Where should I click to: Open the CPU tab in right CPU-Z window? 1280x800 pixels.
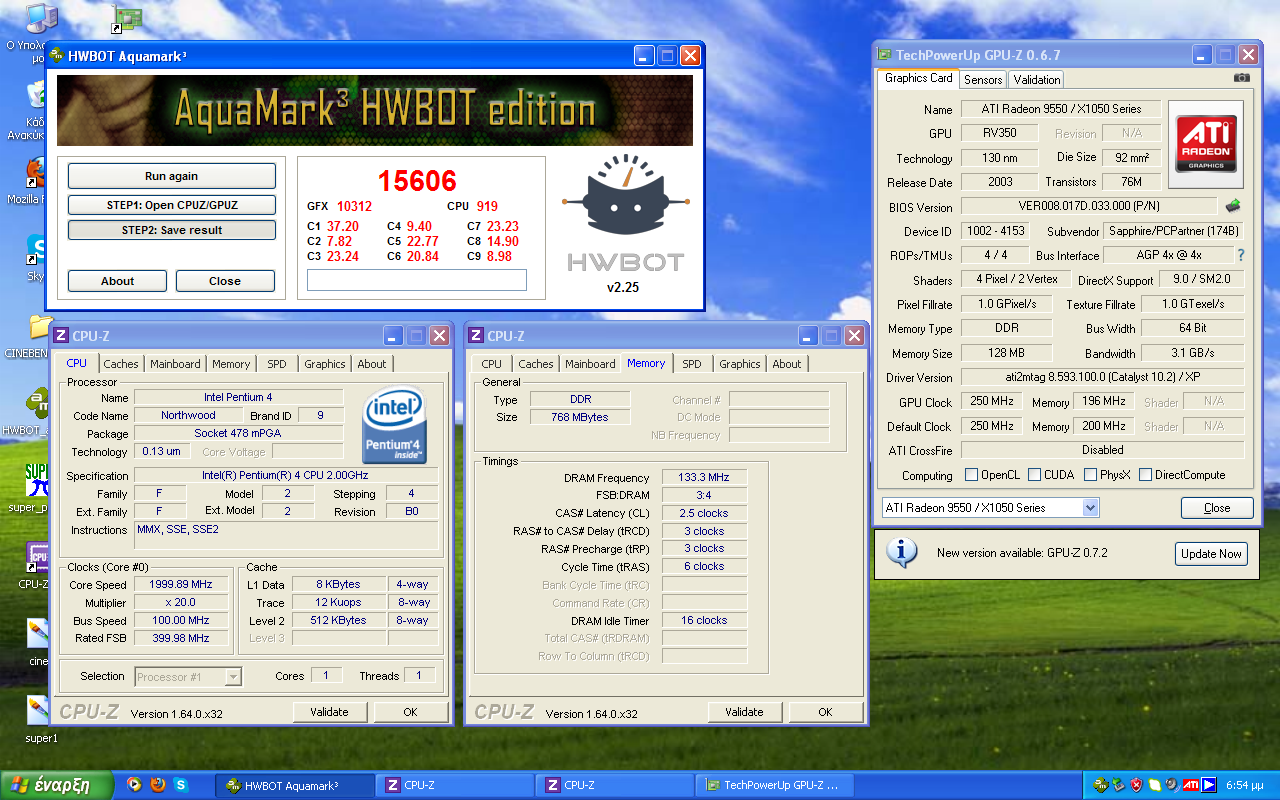pyautogui.click(x=491, y=364)
